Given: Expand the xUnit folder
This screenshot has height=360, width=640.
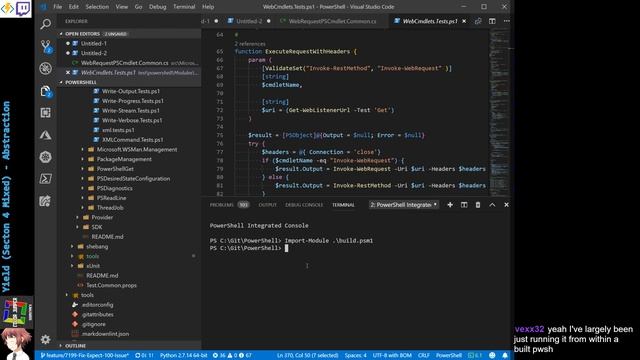Looking at the screenshot, I should [93, 266].
